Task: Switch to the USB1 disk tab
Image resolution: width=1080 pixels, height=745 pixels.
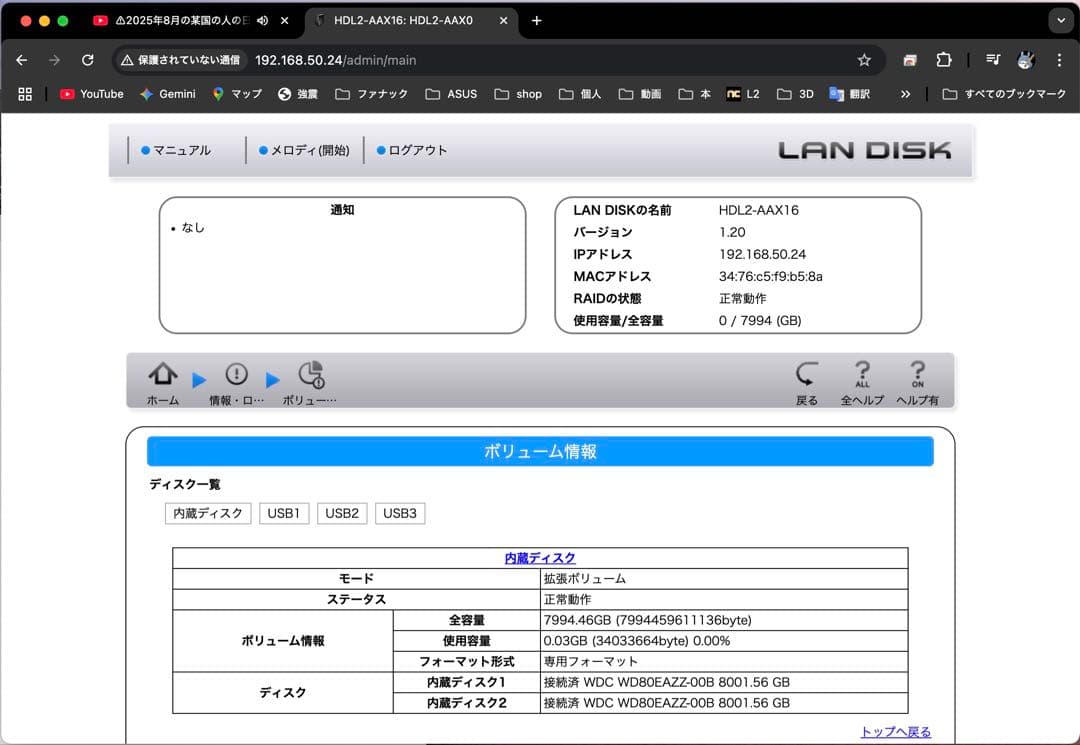Action: (x=283, y=513)
